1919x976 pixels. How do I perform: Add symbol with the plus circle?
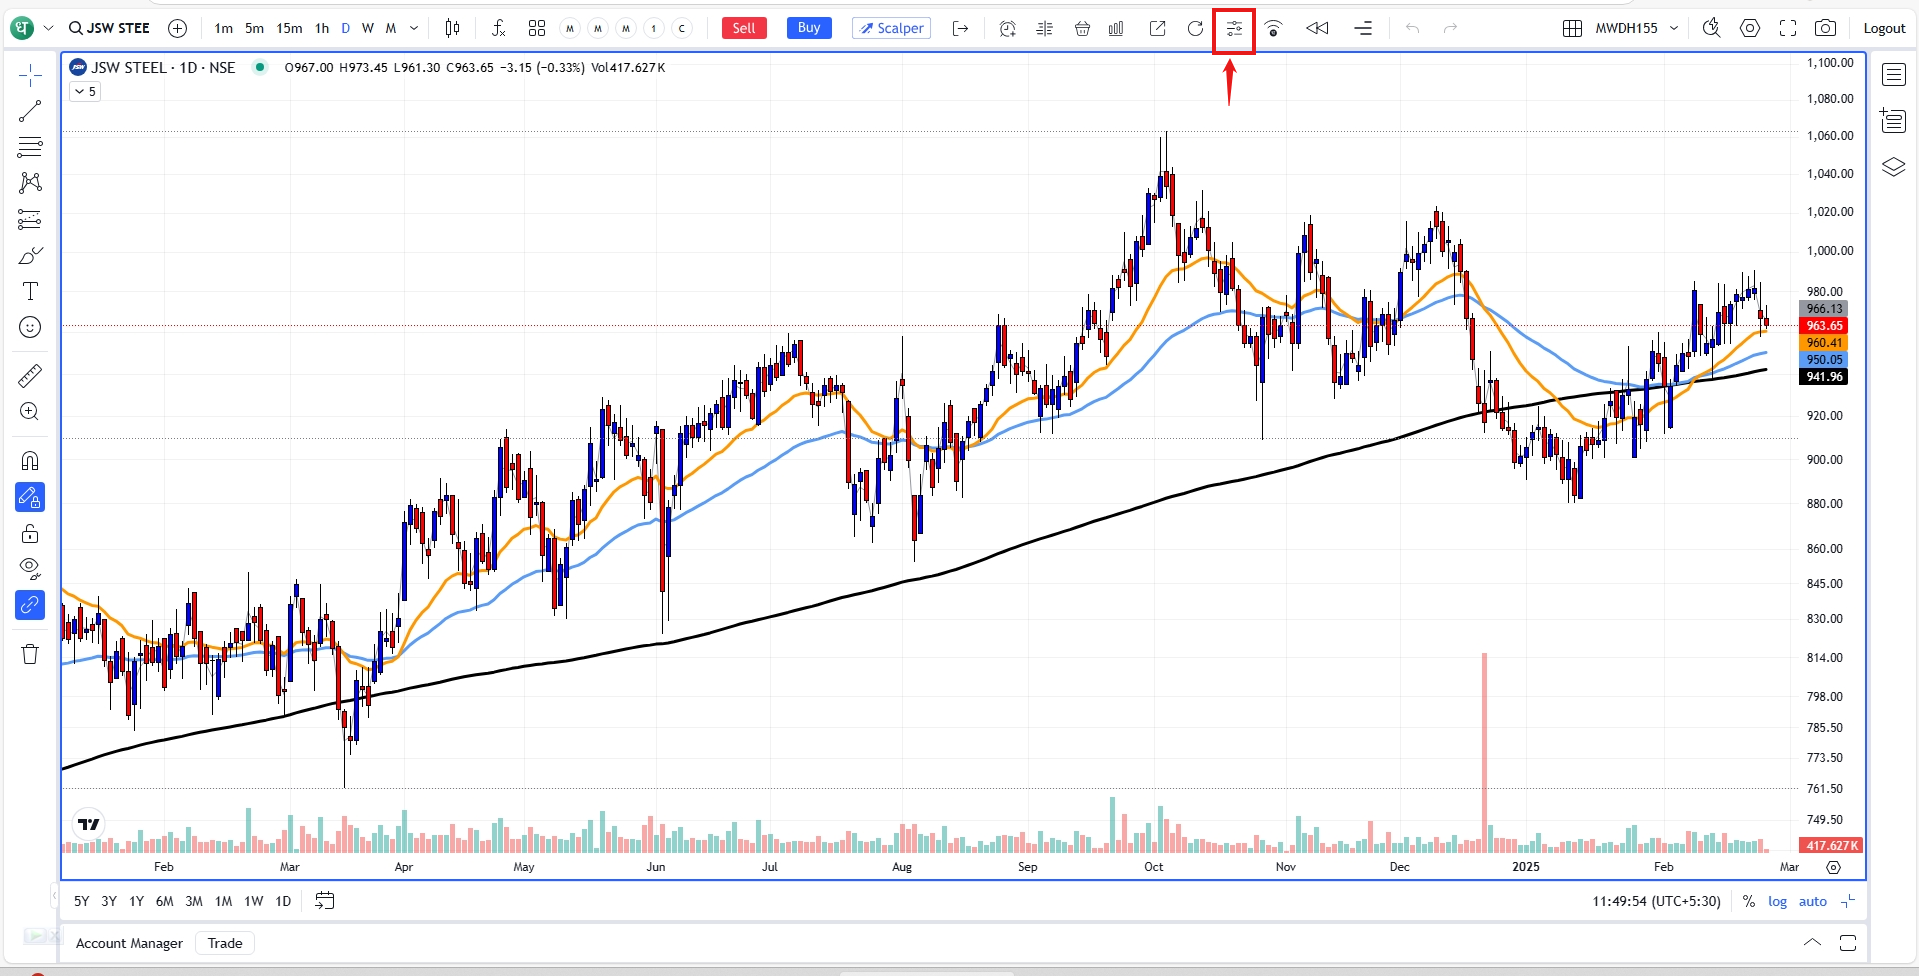(x=177, y=28)
